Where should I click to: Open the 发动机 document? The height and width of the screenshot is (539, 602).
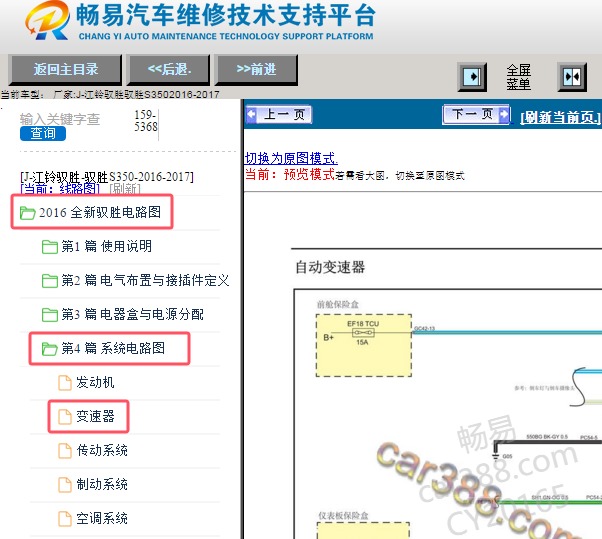[x=95, y=382]
